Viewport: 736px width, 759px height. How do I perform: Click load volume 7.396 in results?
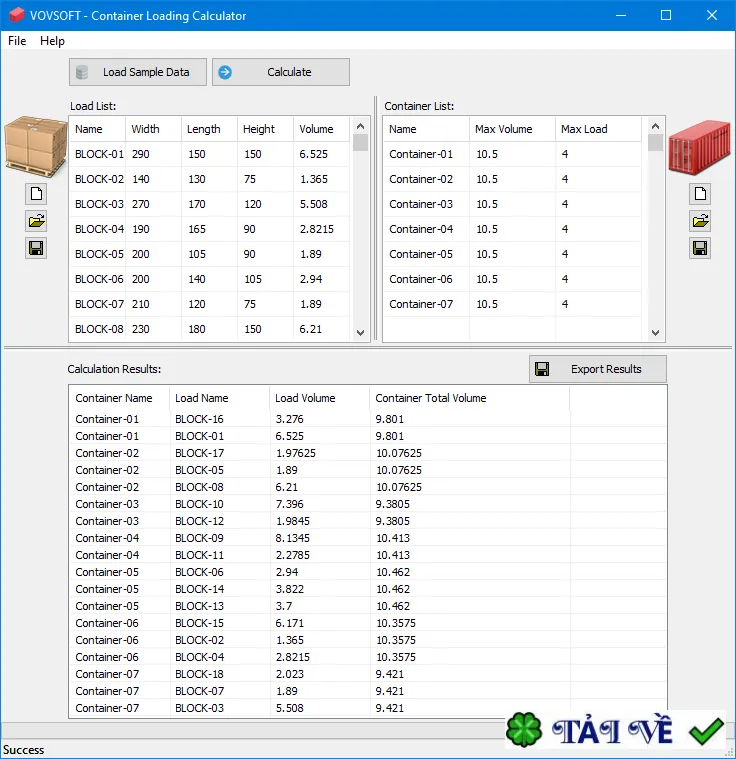coord(290,504)
